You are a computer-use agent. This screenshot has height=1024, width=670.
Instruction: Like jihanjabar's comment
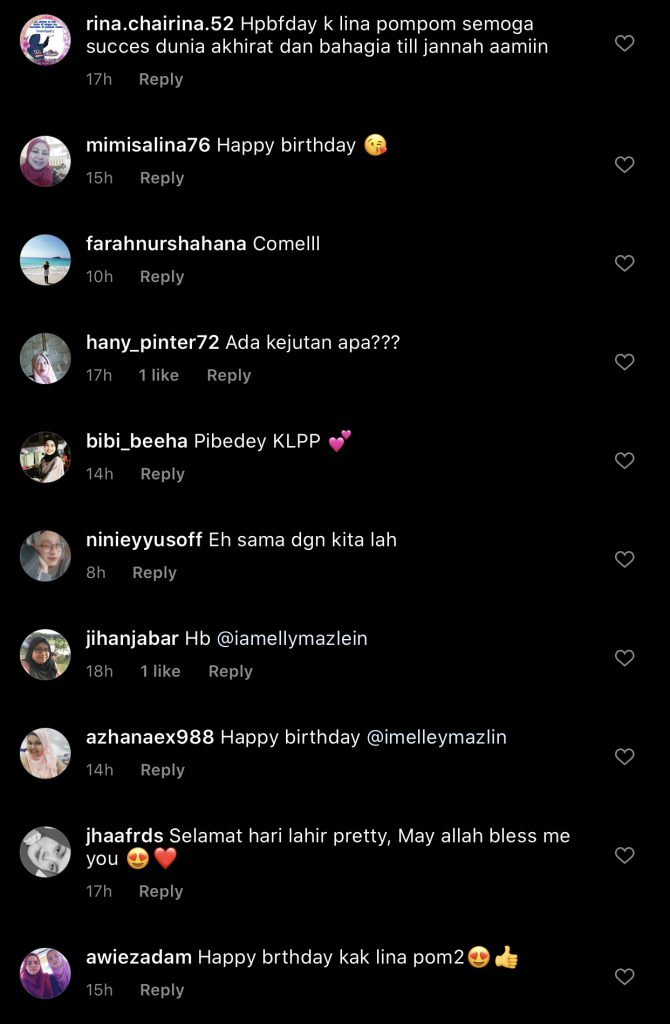(x=624, y=658)
